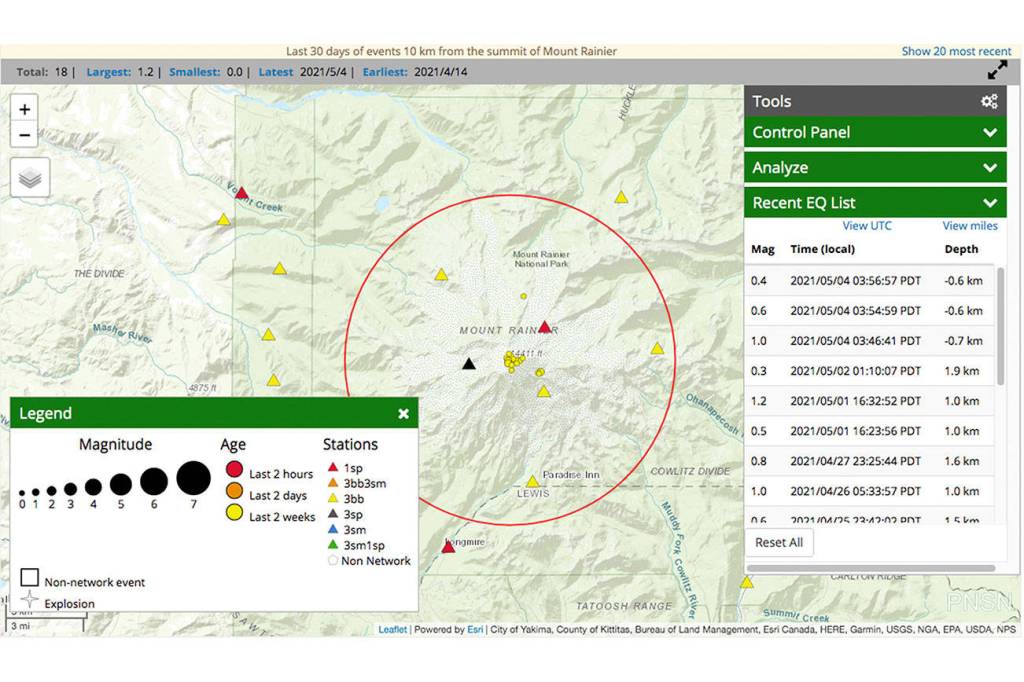Click the black station triangle on the map
Screen dimensions: 1024x682
tap(469, 364)
